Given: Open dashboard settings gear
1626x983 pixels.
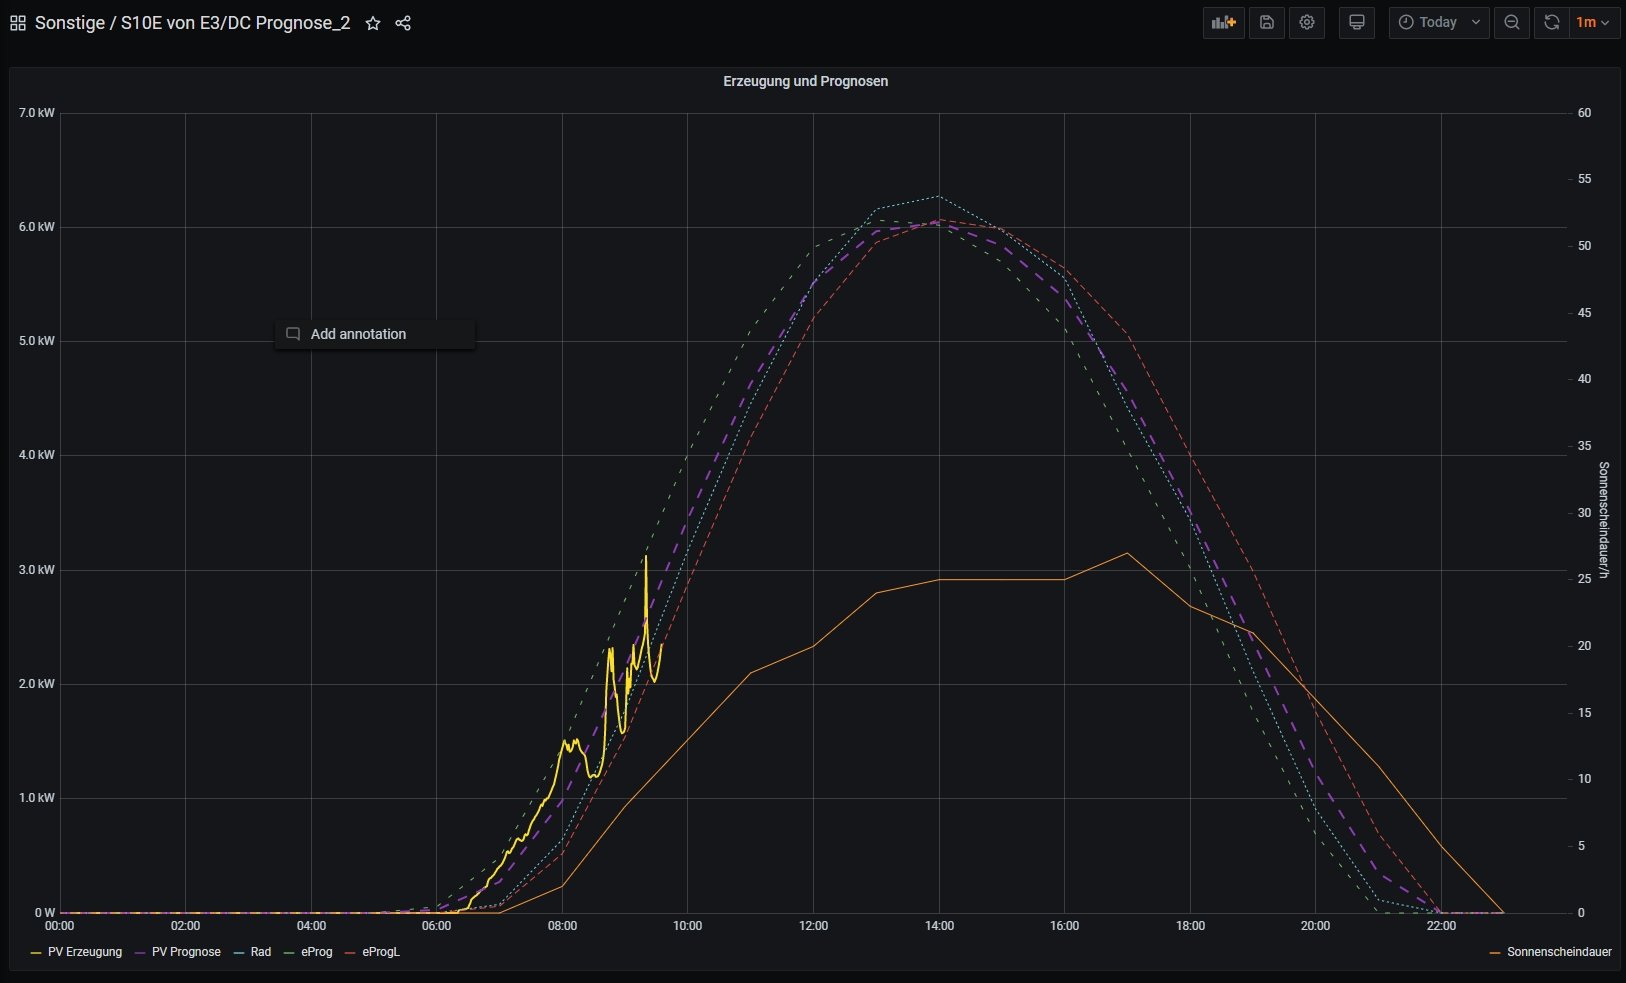Looking at the screenshot, I should pyautogui.click(x=1307, y=22).
